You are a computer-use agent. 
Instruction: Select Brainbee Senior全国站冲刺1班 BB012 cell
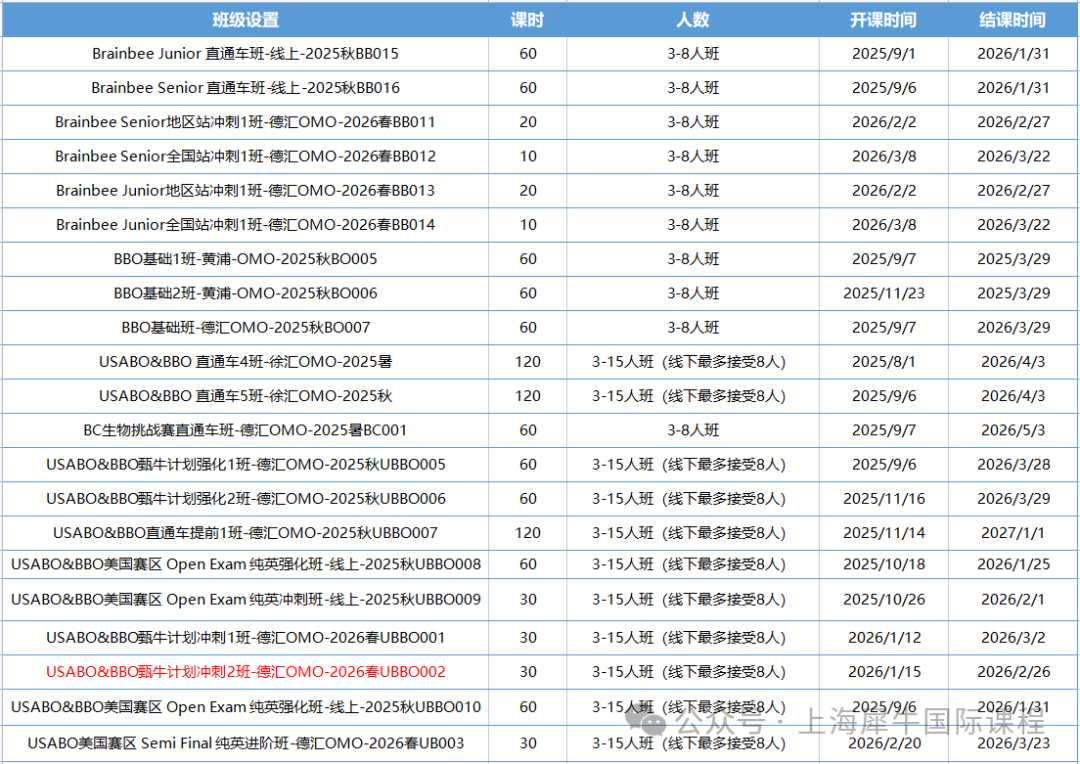pyautogui.click(x=245, y=156)
